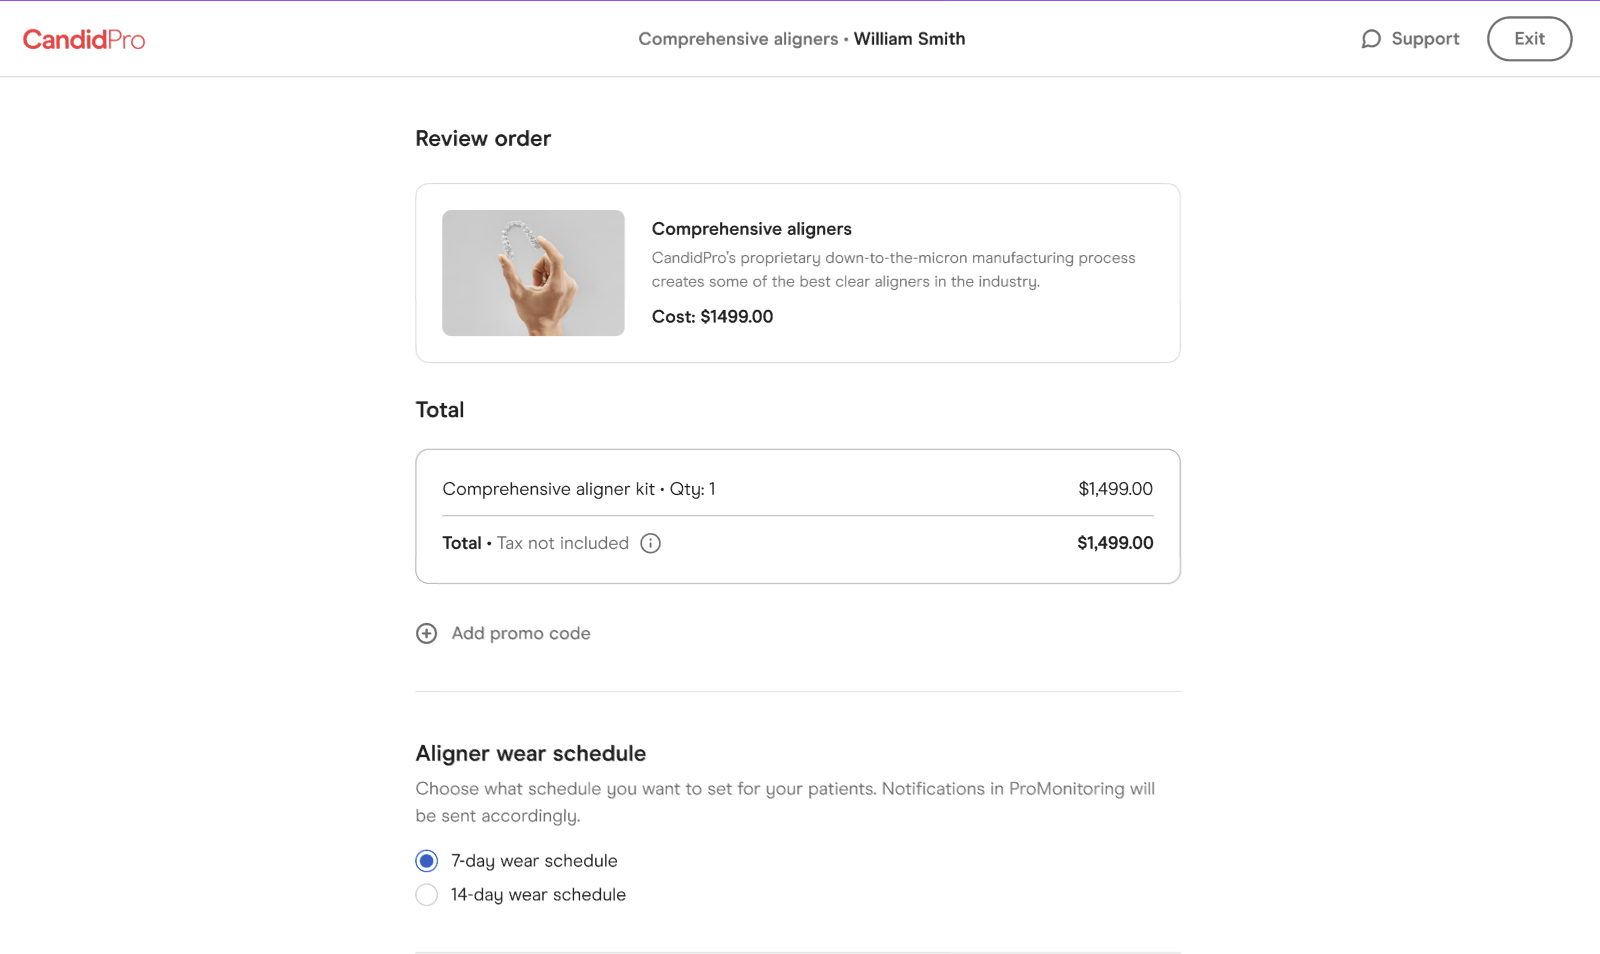
Task: Click the "14-day wear schedule" label text
Action: tap(538, 895)
